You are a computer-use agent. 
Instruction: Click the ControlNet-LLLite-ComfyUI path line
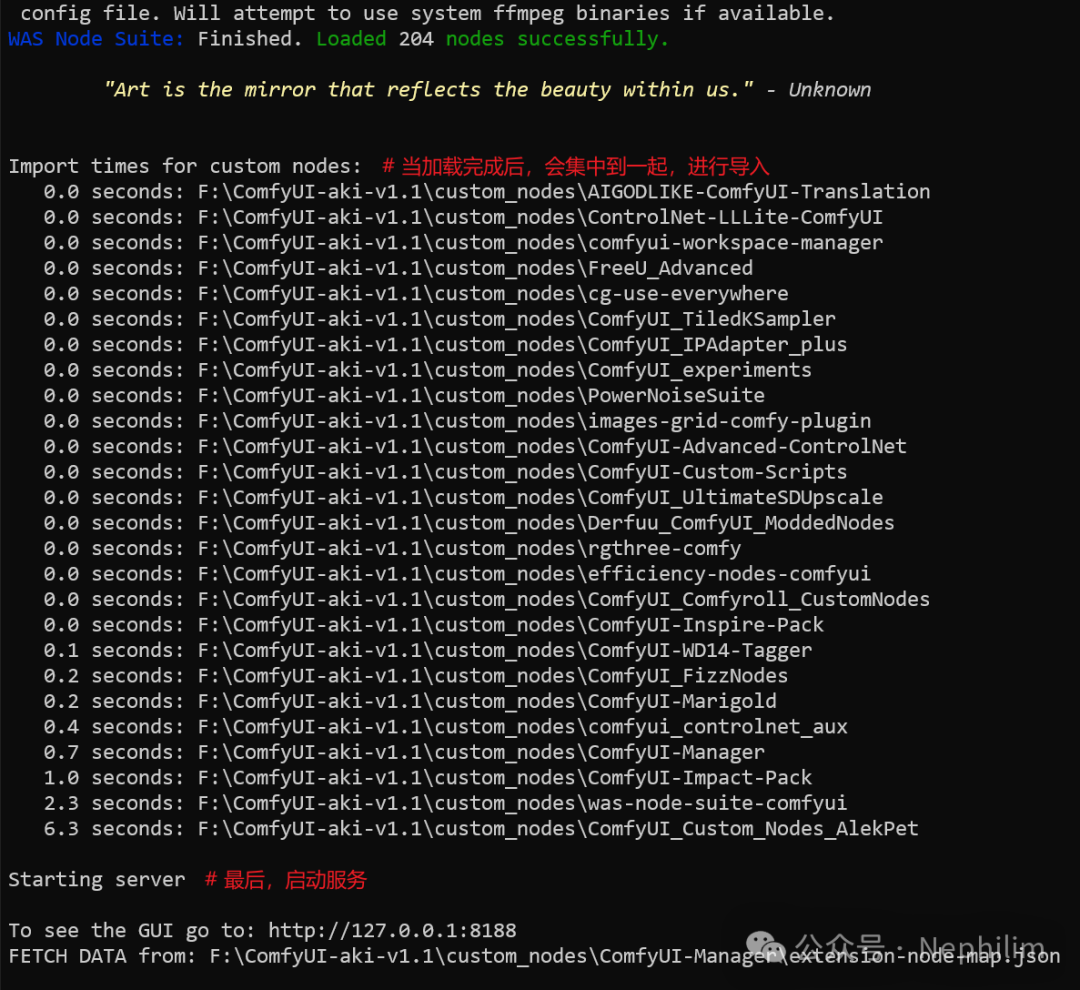463,217
